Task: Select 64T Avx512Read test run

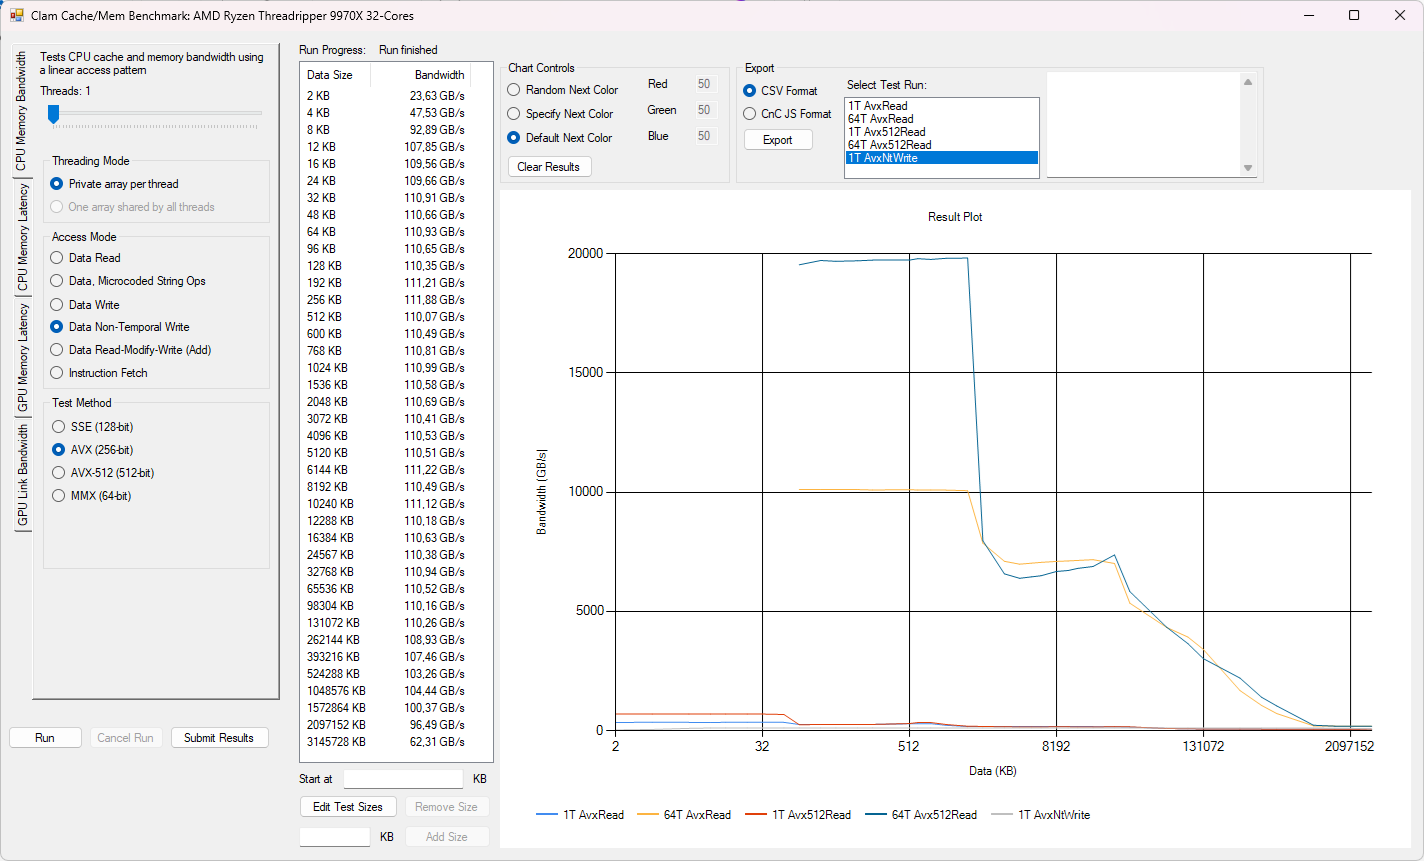Action: pyautogui.click(x=942, y=144)
